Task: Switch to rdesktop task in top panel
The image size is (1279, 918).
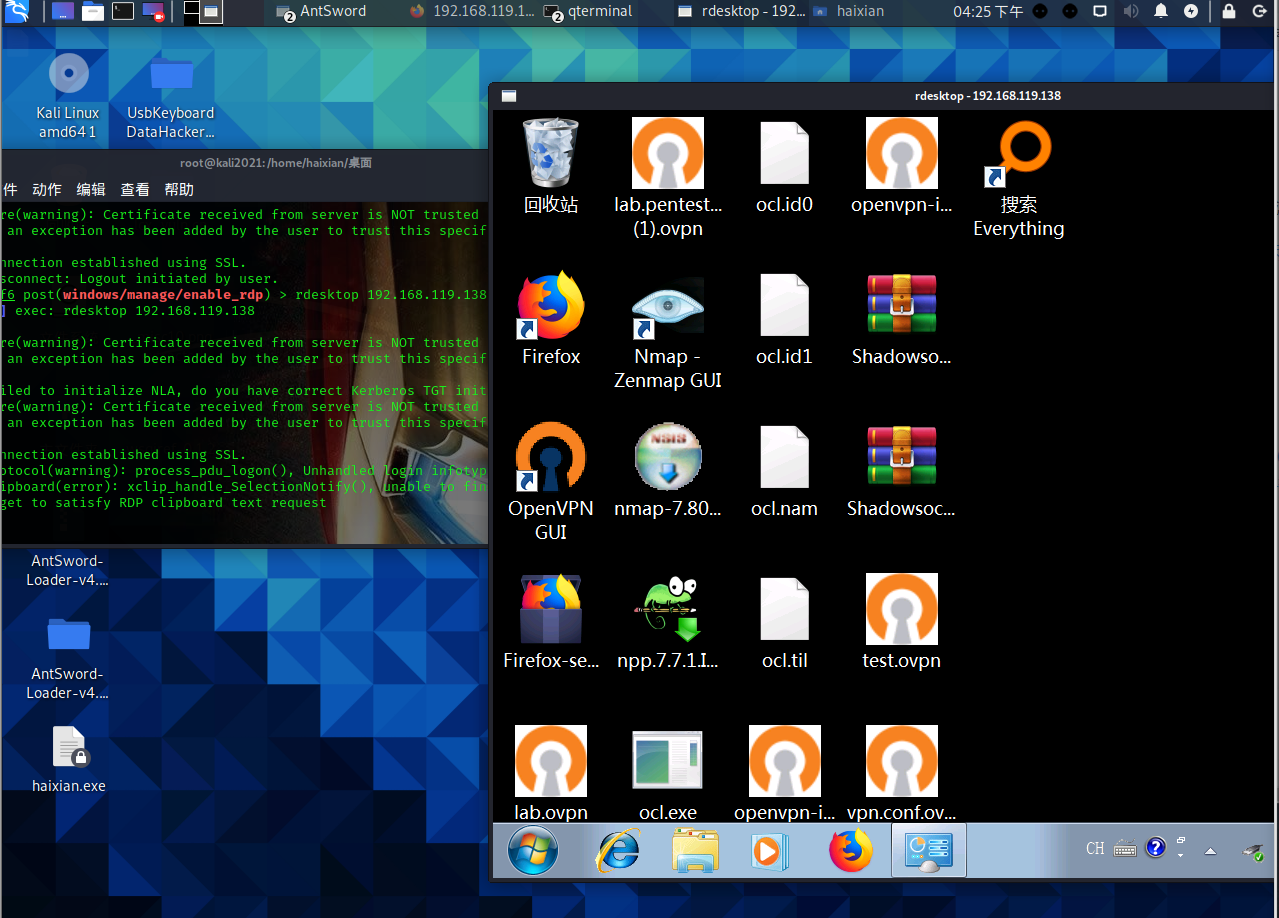Action: 741,12
